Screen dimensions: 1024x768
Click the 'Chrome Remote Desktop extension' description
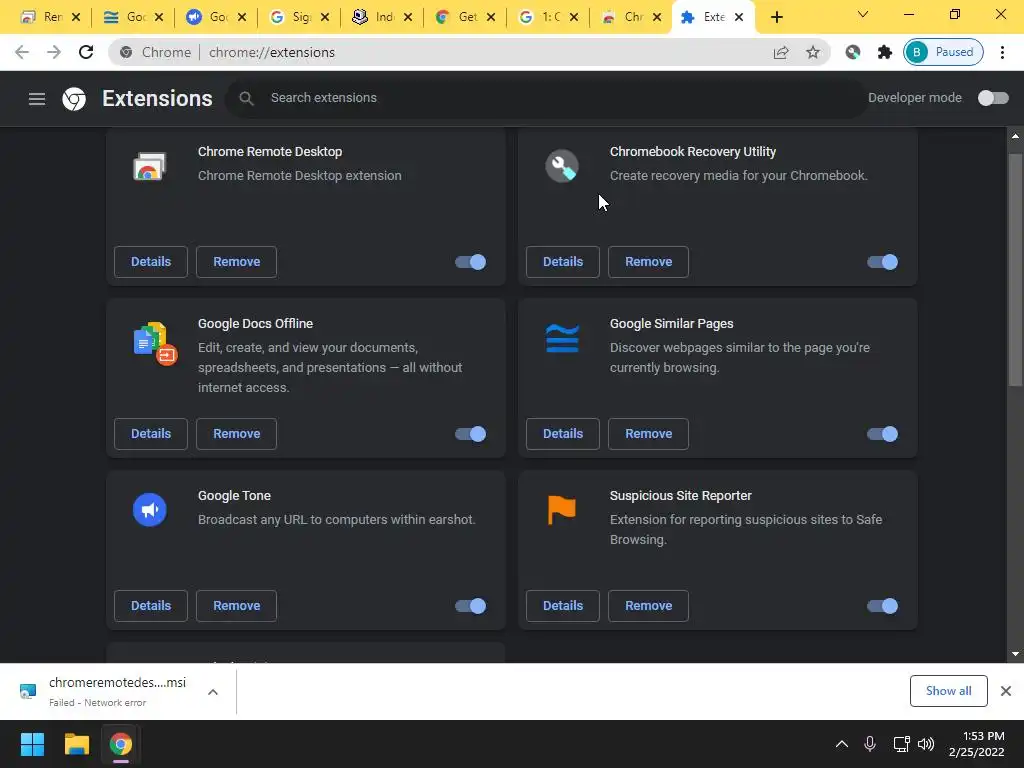pos(300,176)
